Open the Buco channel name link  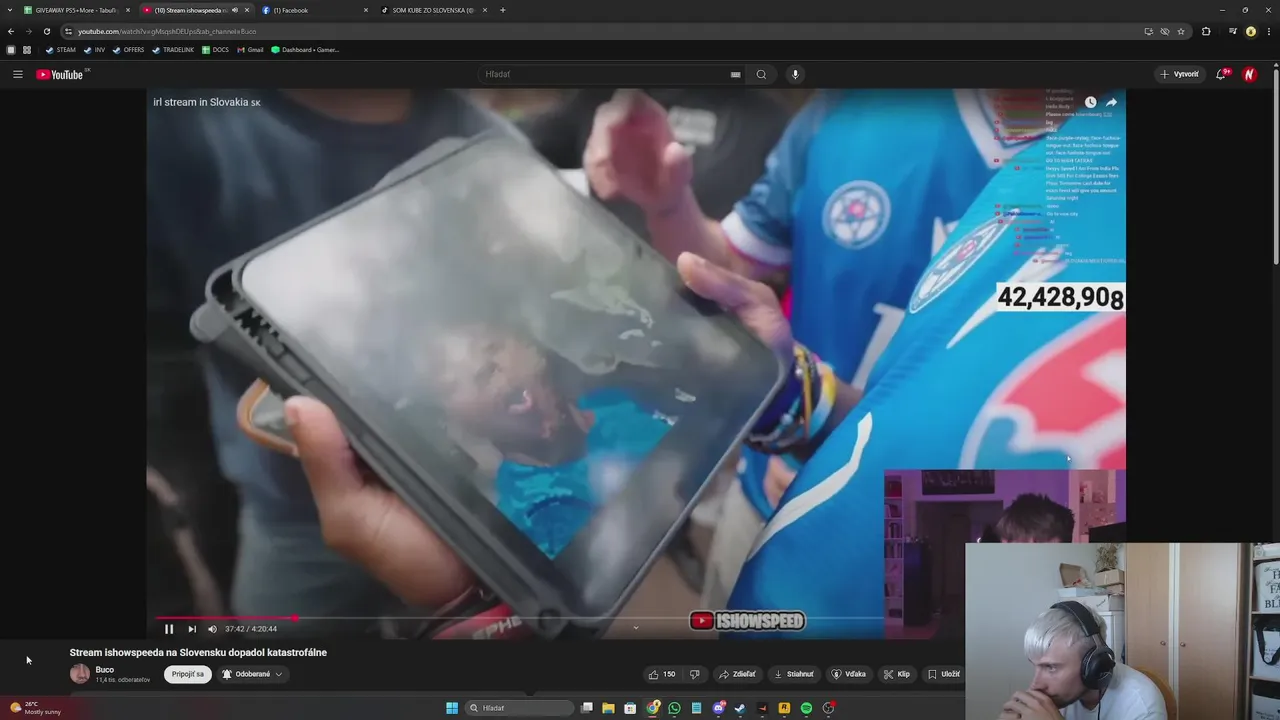click(105, 669)
